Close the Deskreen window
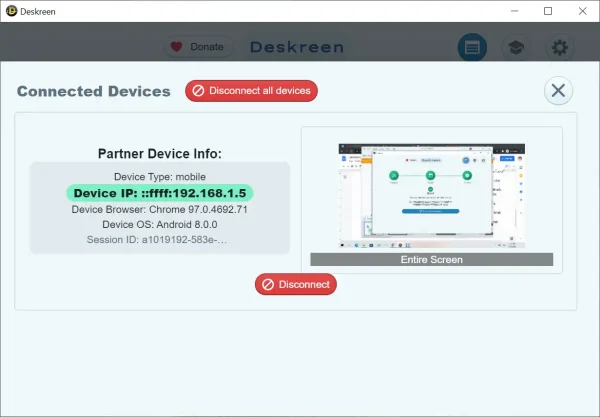This screenshot has height=417, width=600. [582, 11]
